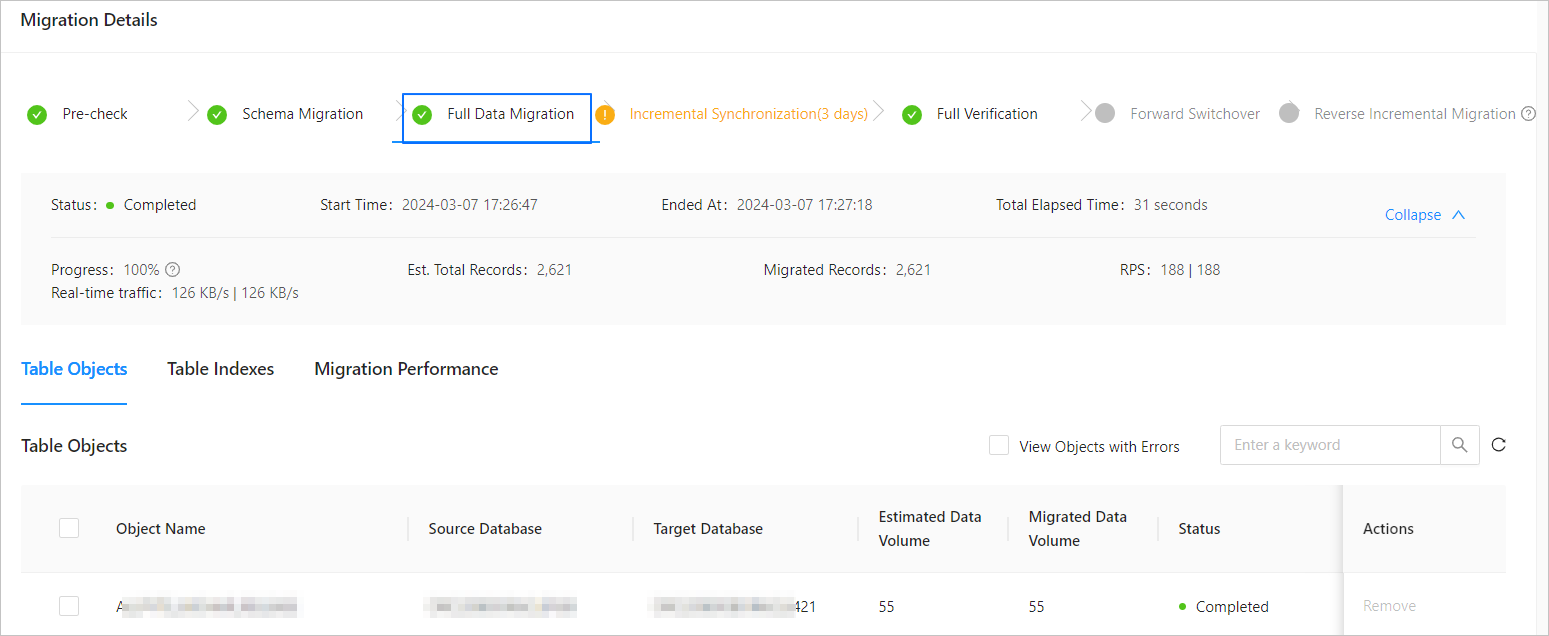This screenshot has width=1549, height=636.
Task: Open the Migration Performance tab
Action: pos(406,369)
